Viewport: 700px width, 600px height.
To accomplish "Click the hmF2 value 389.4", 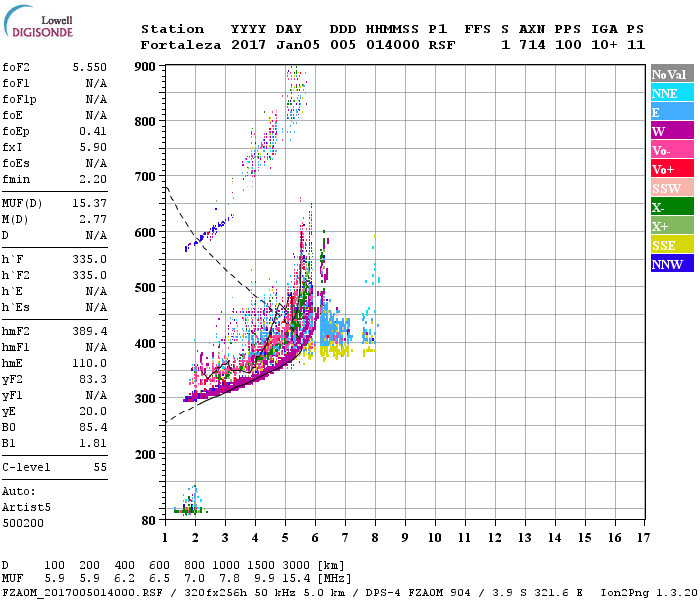I will point(90,332).
